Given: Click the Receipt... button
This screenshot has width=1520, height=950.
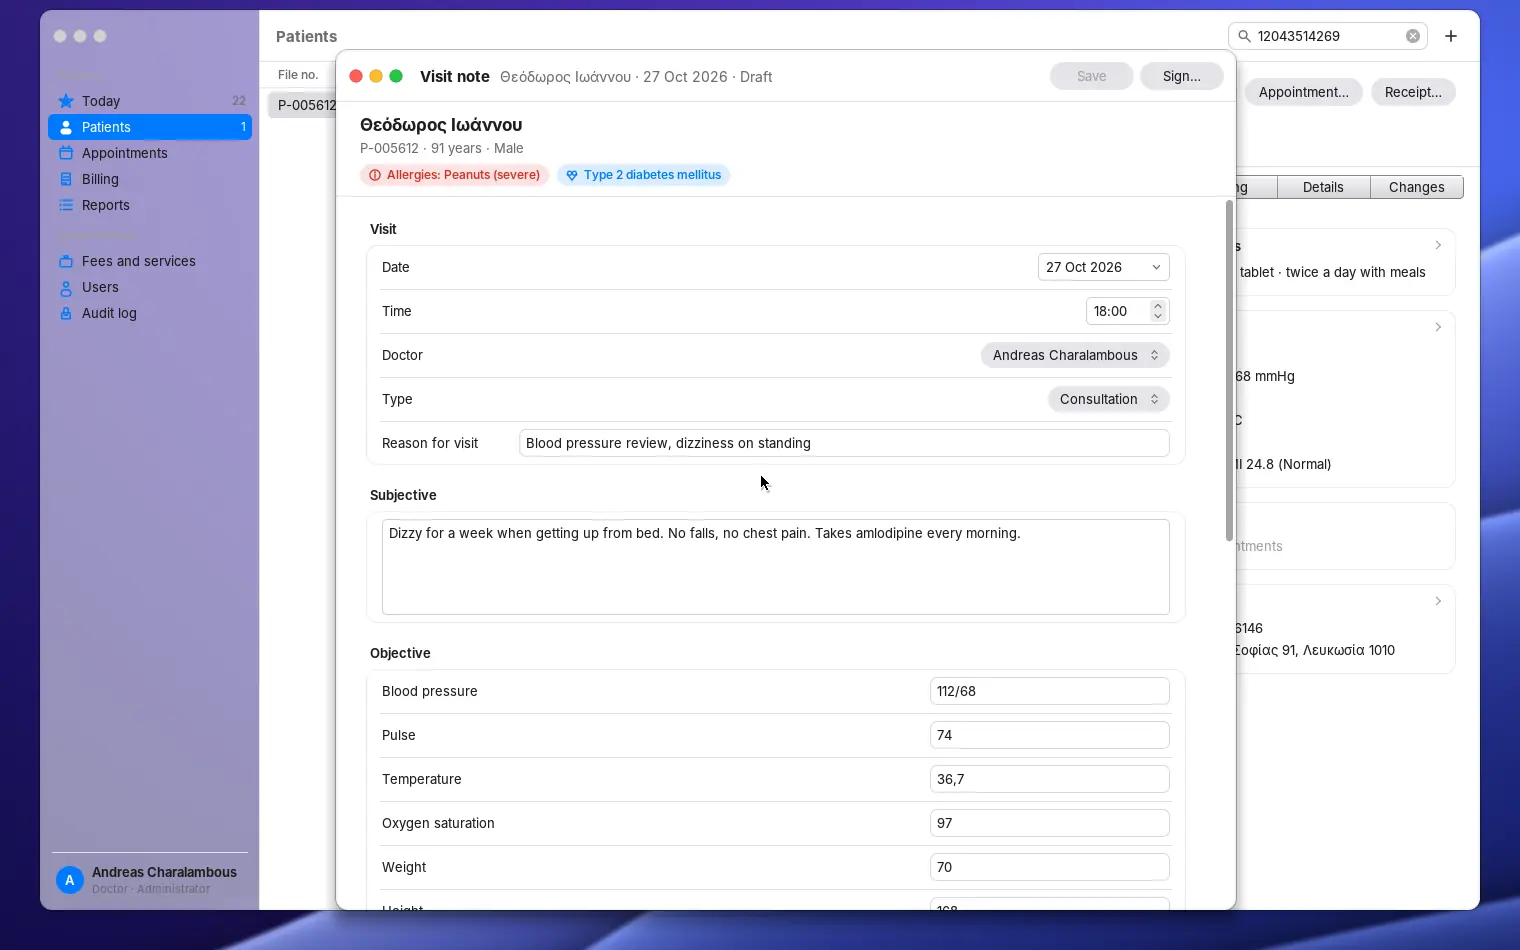Looking at the screenshot, I should pyautogui.click(x=1413, y=92).
